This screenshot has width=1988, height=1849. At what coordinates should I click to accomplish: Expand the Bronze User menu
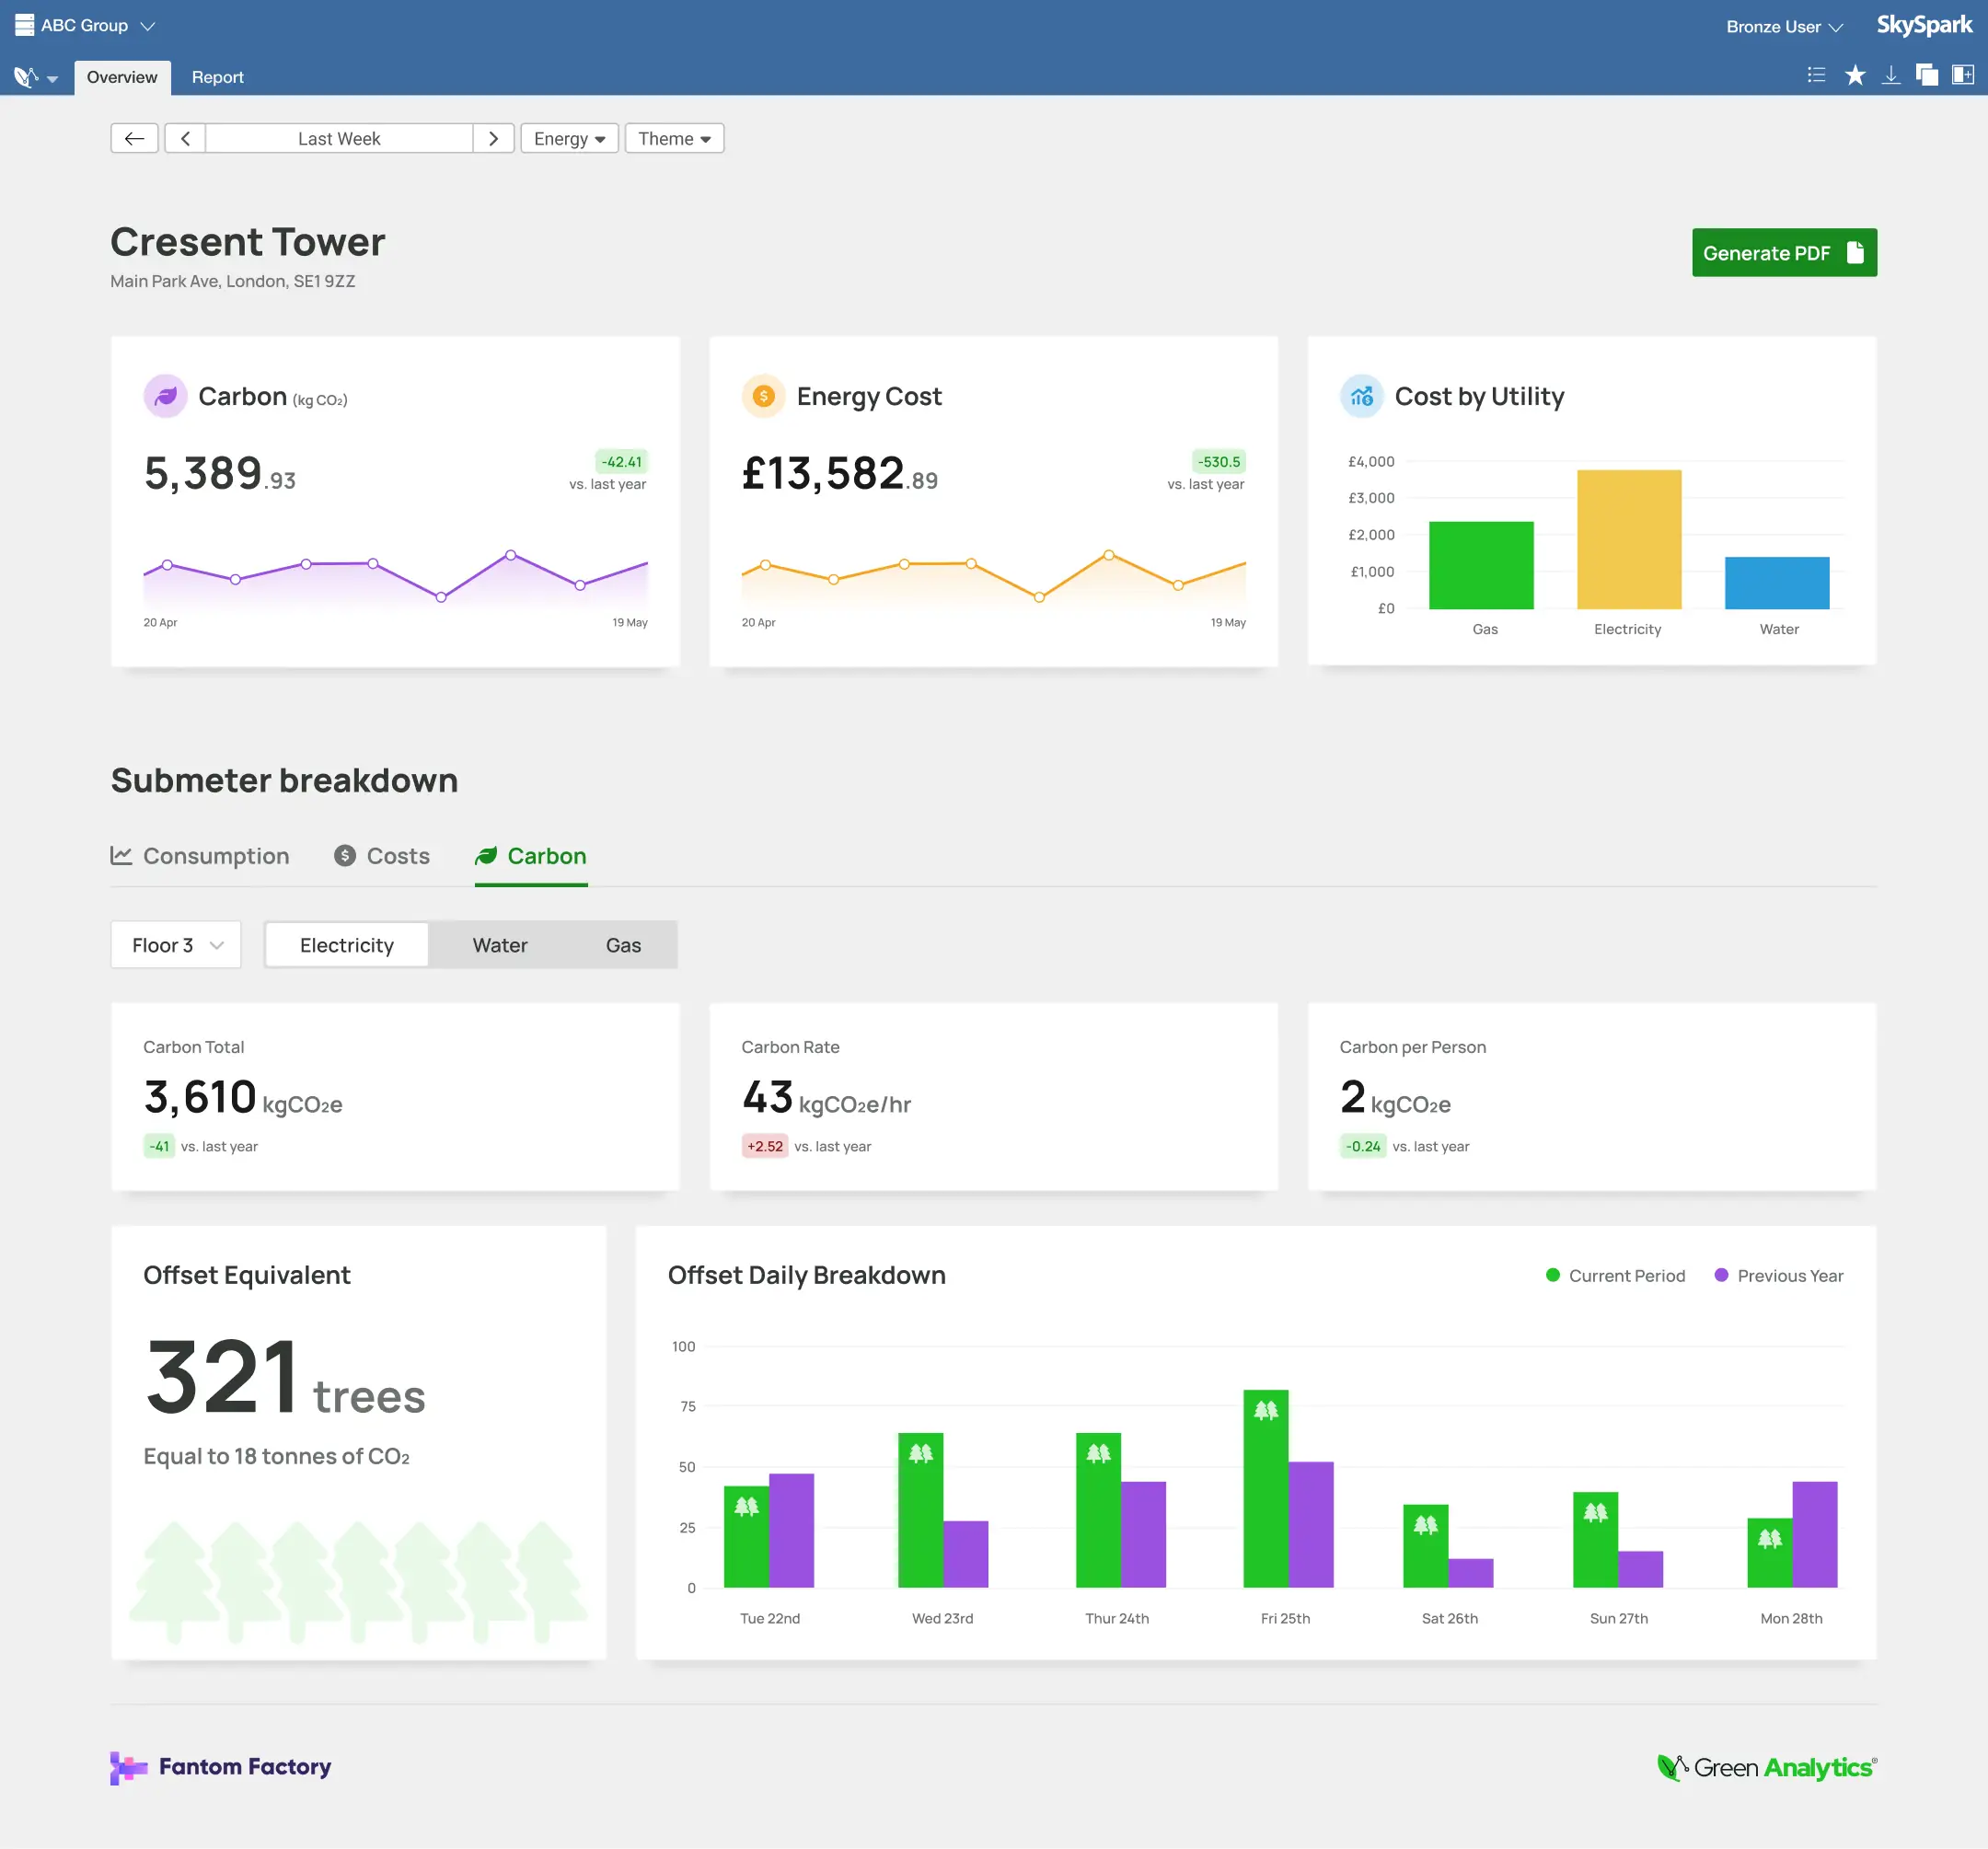[x=1782, y=26]
